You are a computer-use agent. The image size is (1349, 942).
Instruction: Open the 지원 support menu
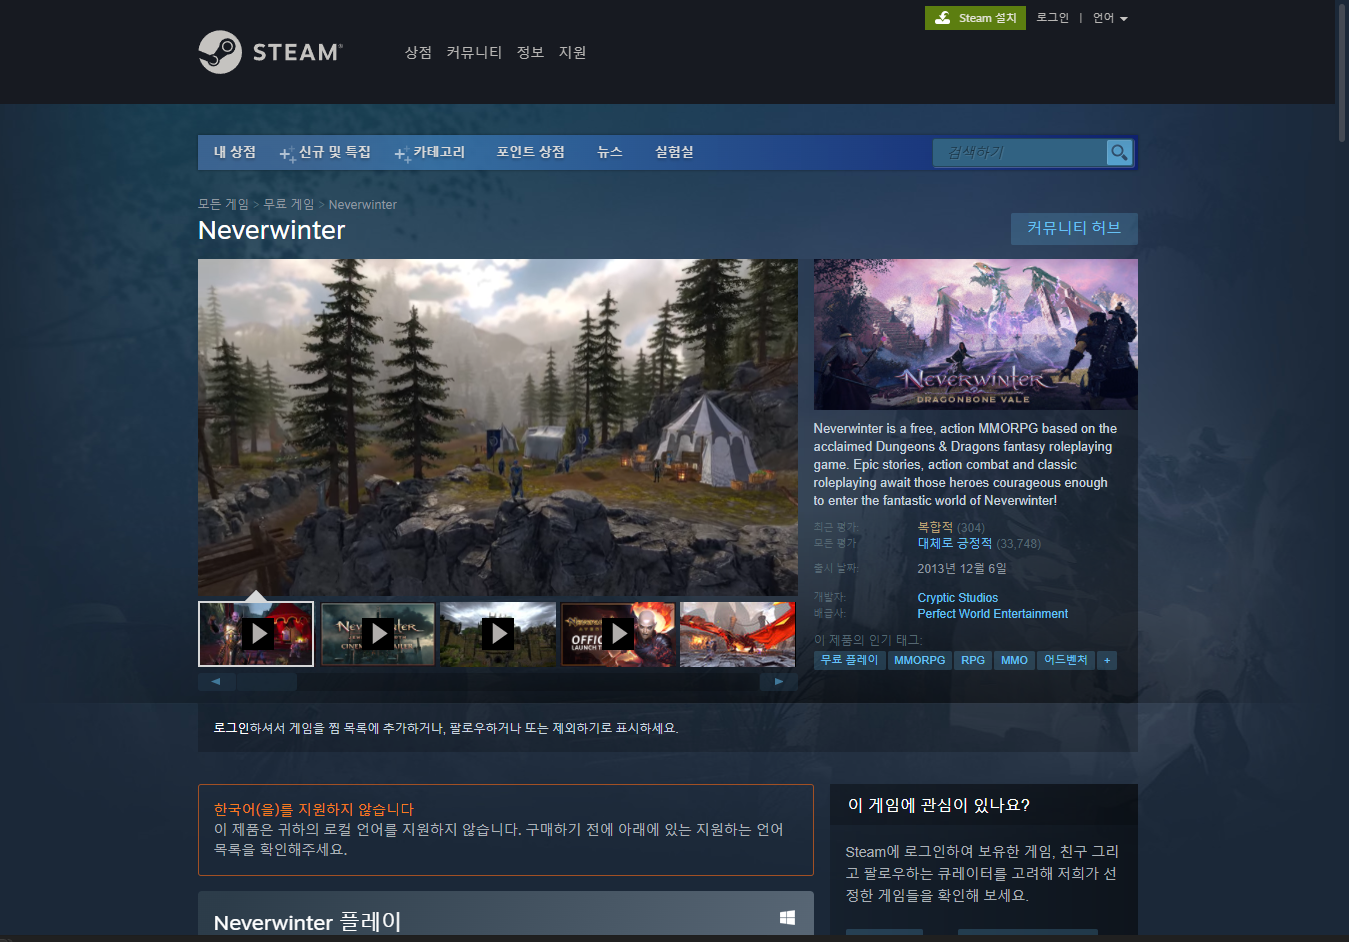coord(572,52)
